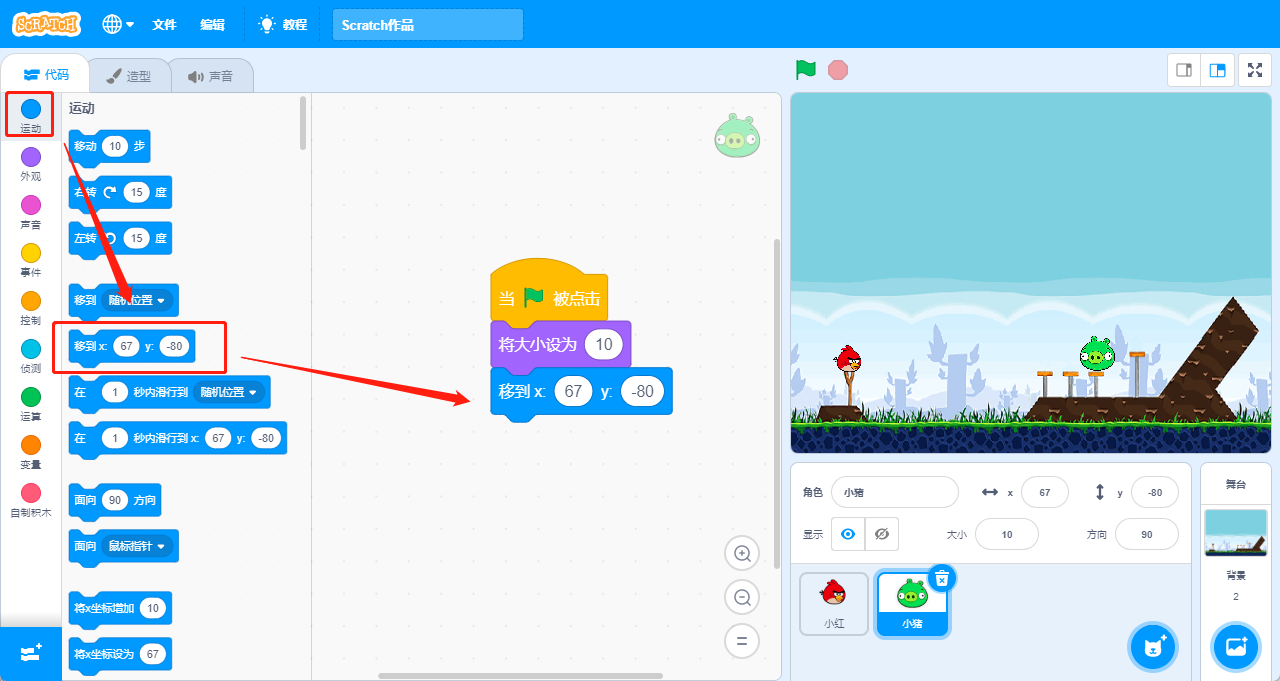The width and height of the screenshot is (1280, 681).
Task: Click the 当绿旗被点击 hat block in workspace
Action: 549,290
